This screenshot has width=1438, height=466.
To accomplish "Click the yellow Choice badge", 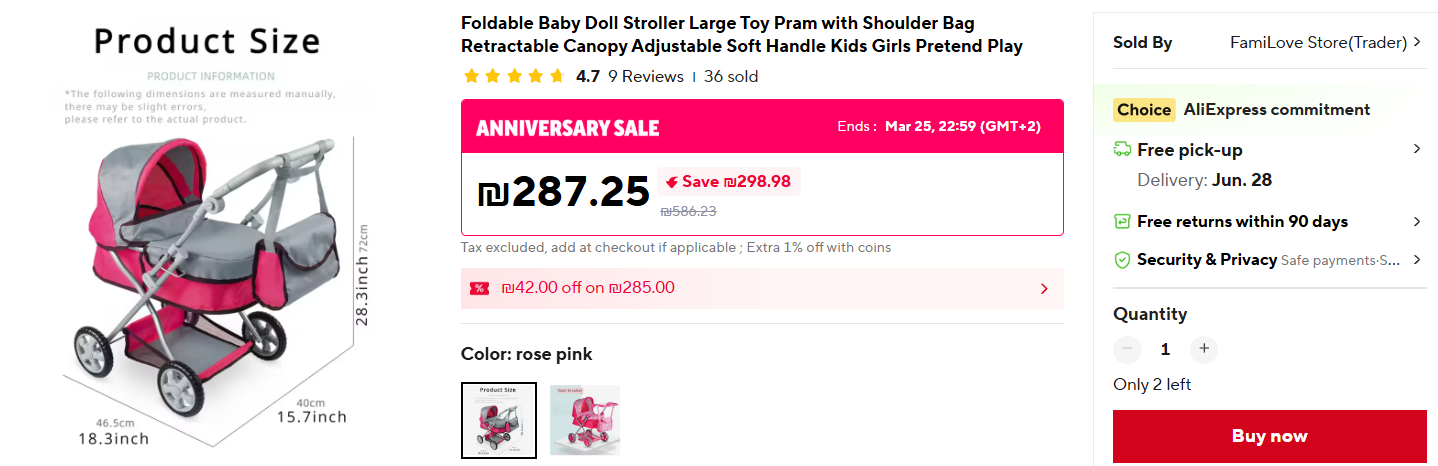I will [x=1143, y=110].
